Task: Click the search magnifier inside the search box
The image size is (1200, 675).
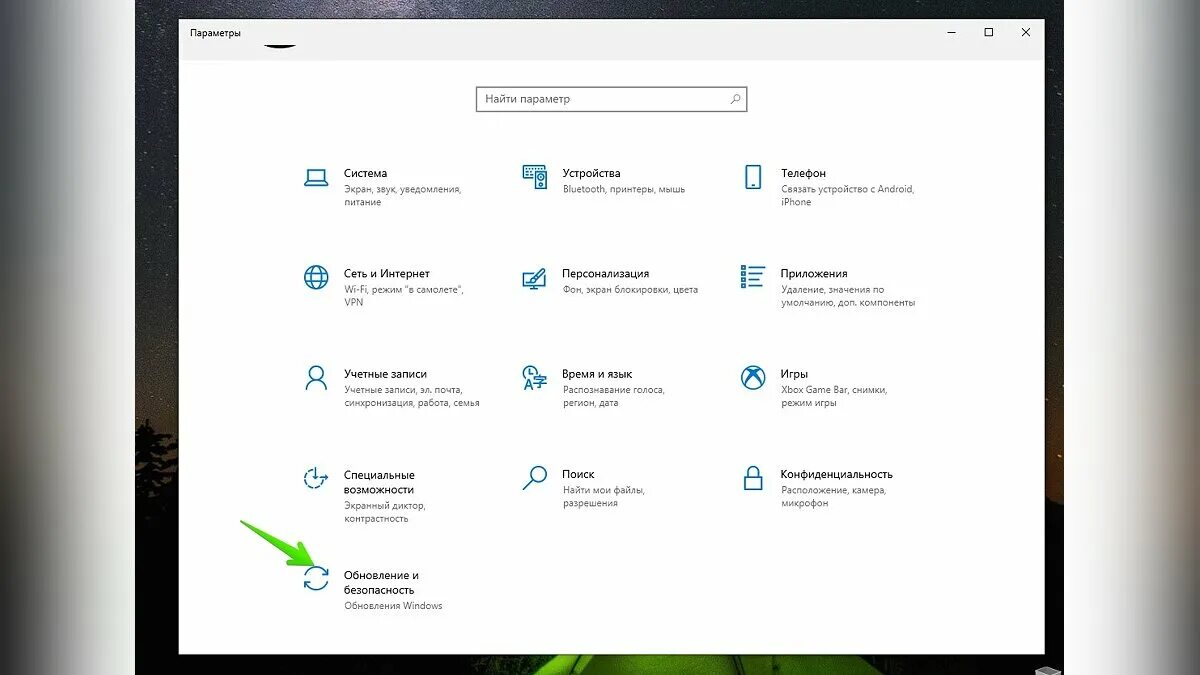Action: 733,99
